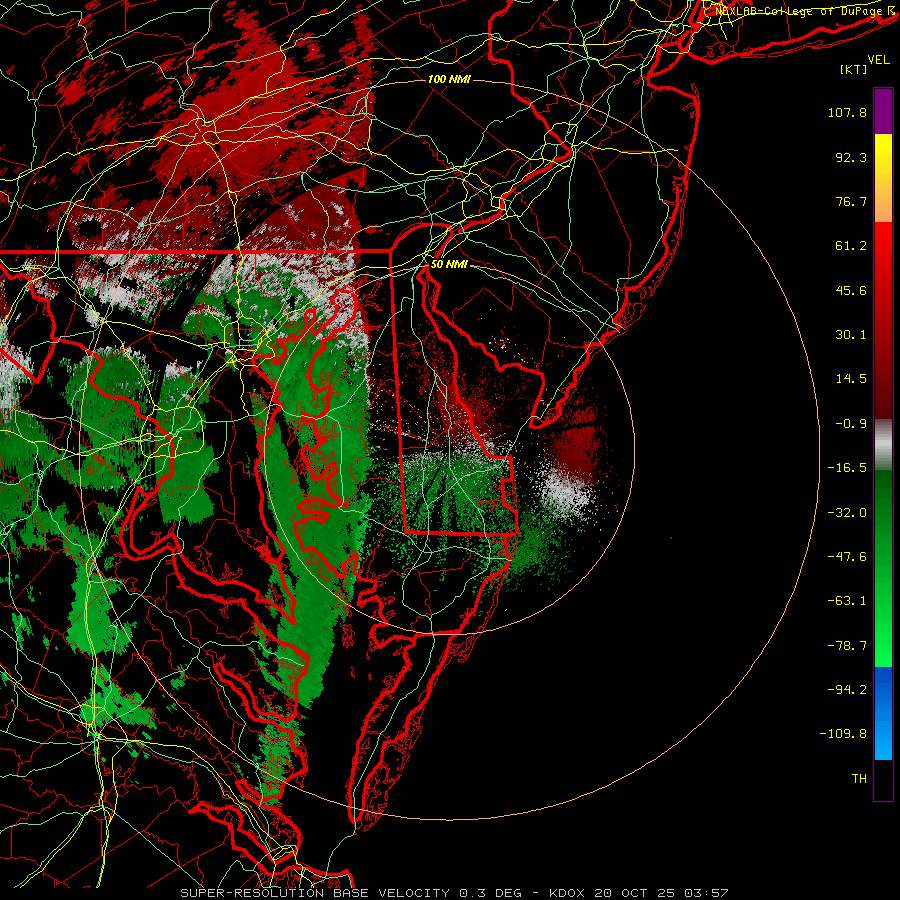Click the "100 NMI" range ring label
The width and height of the screenshot is (900, 900).
coord(449,79)
